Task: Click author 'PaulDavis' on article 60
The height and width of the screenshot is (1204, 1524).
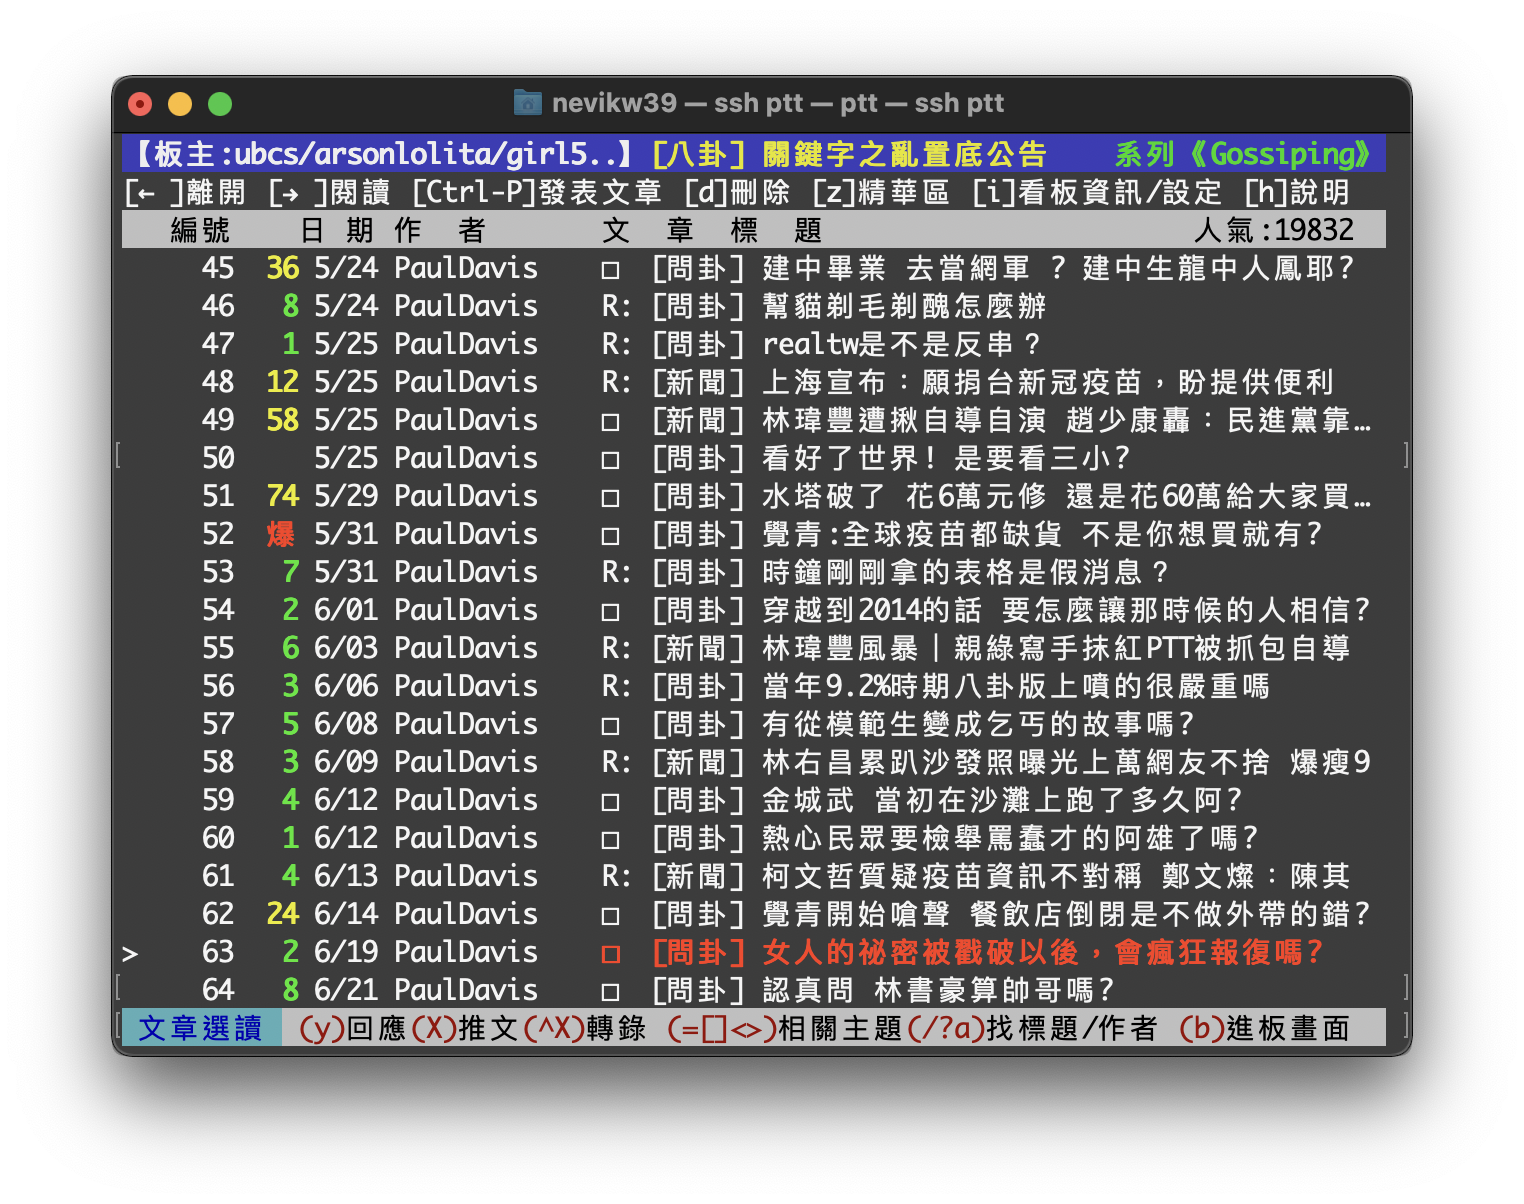Action: [466, 838]
